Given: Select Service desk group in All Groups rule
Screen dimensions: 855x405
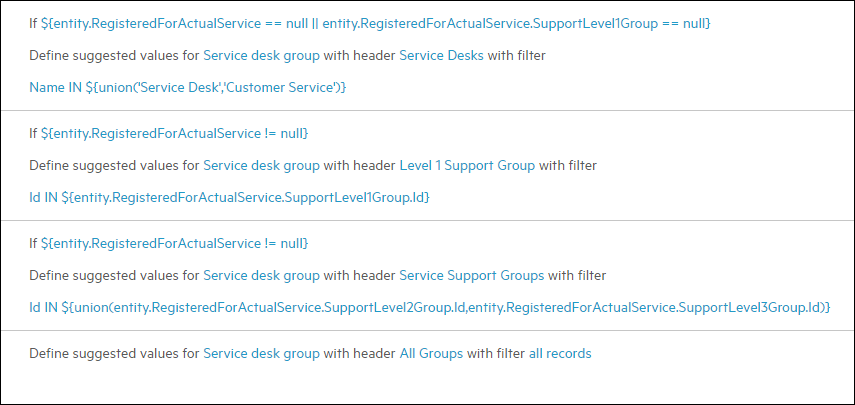Looking at the screenshot, I should coord(261,353).
